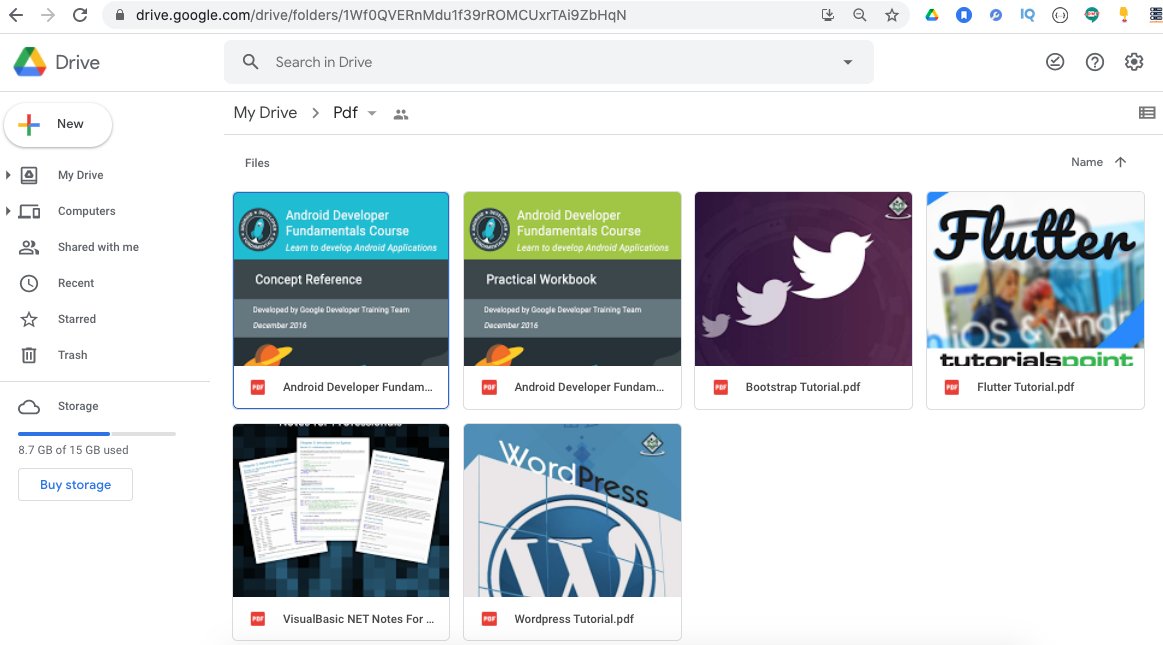The width and height of the screenshot is (1163, 645).
Task: Click the Storage cloud icon
Action: [x=28, y=406]
